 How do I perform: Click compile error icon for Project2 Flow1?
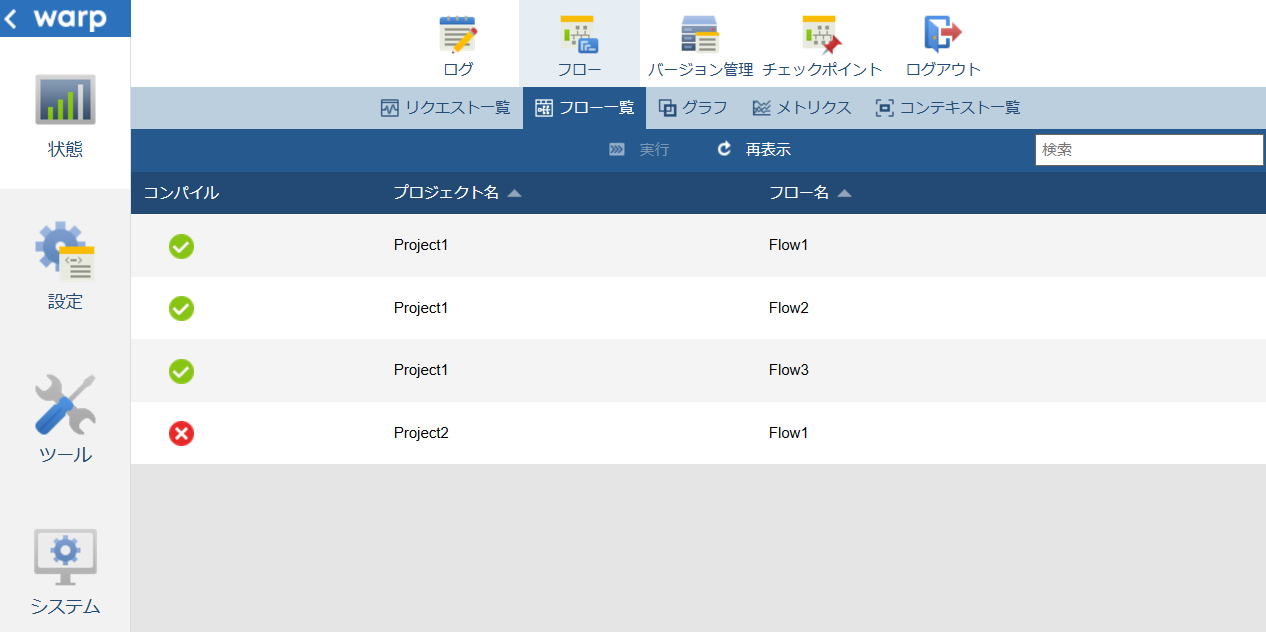point(181,433)
